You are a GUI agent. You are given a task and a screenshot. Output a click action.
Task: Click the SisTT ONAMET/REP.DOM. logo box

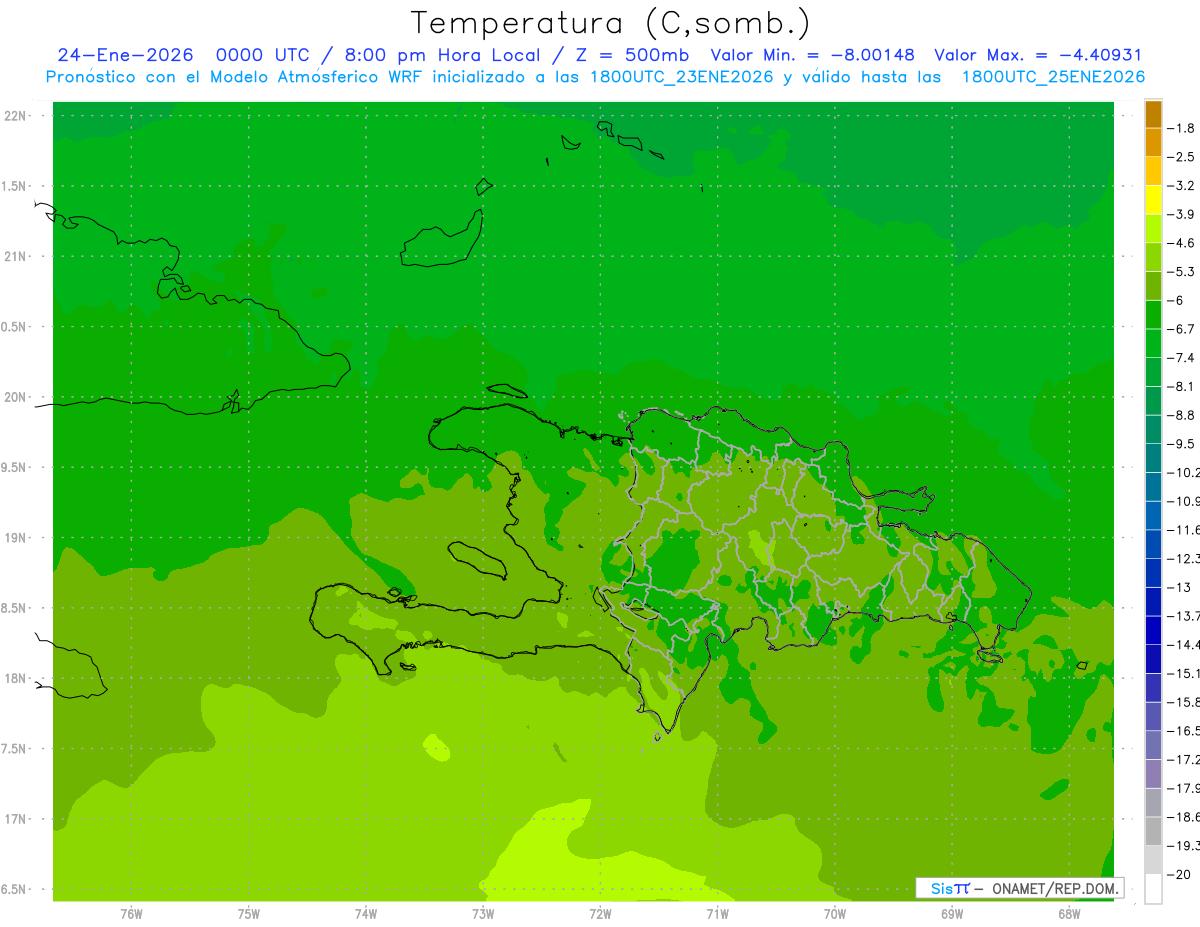tap(1019, 888)
